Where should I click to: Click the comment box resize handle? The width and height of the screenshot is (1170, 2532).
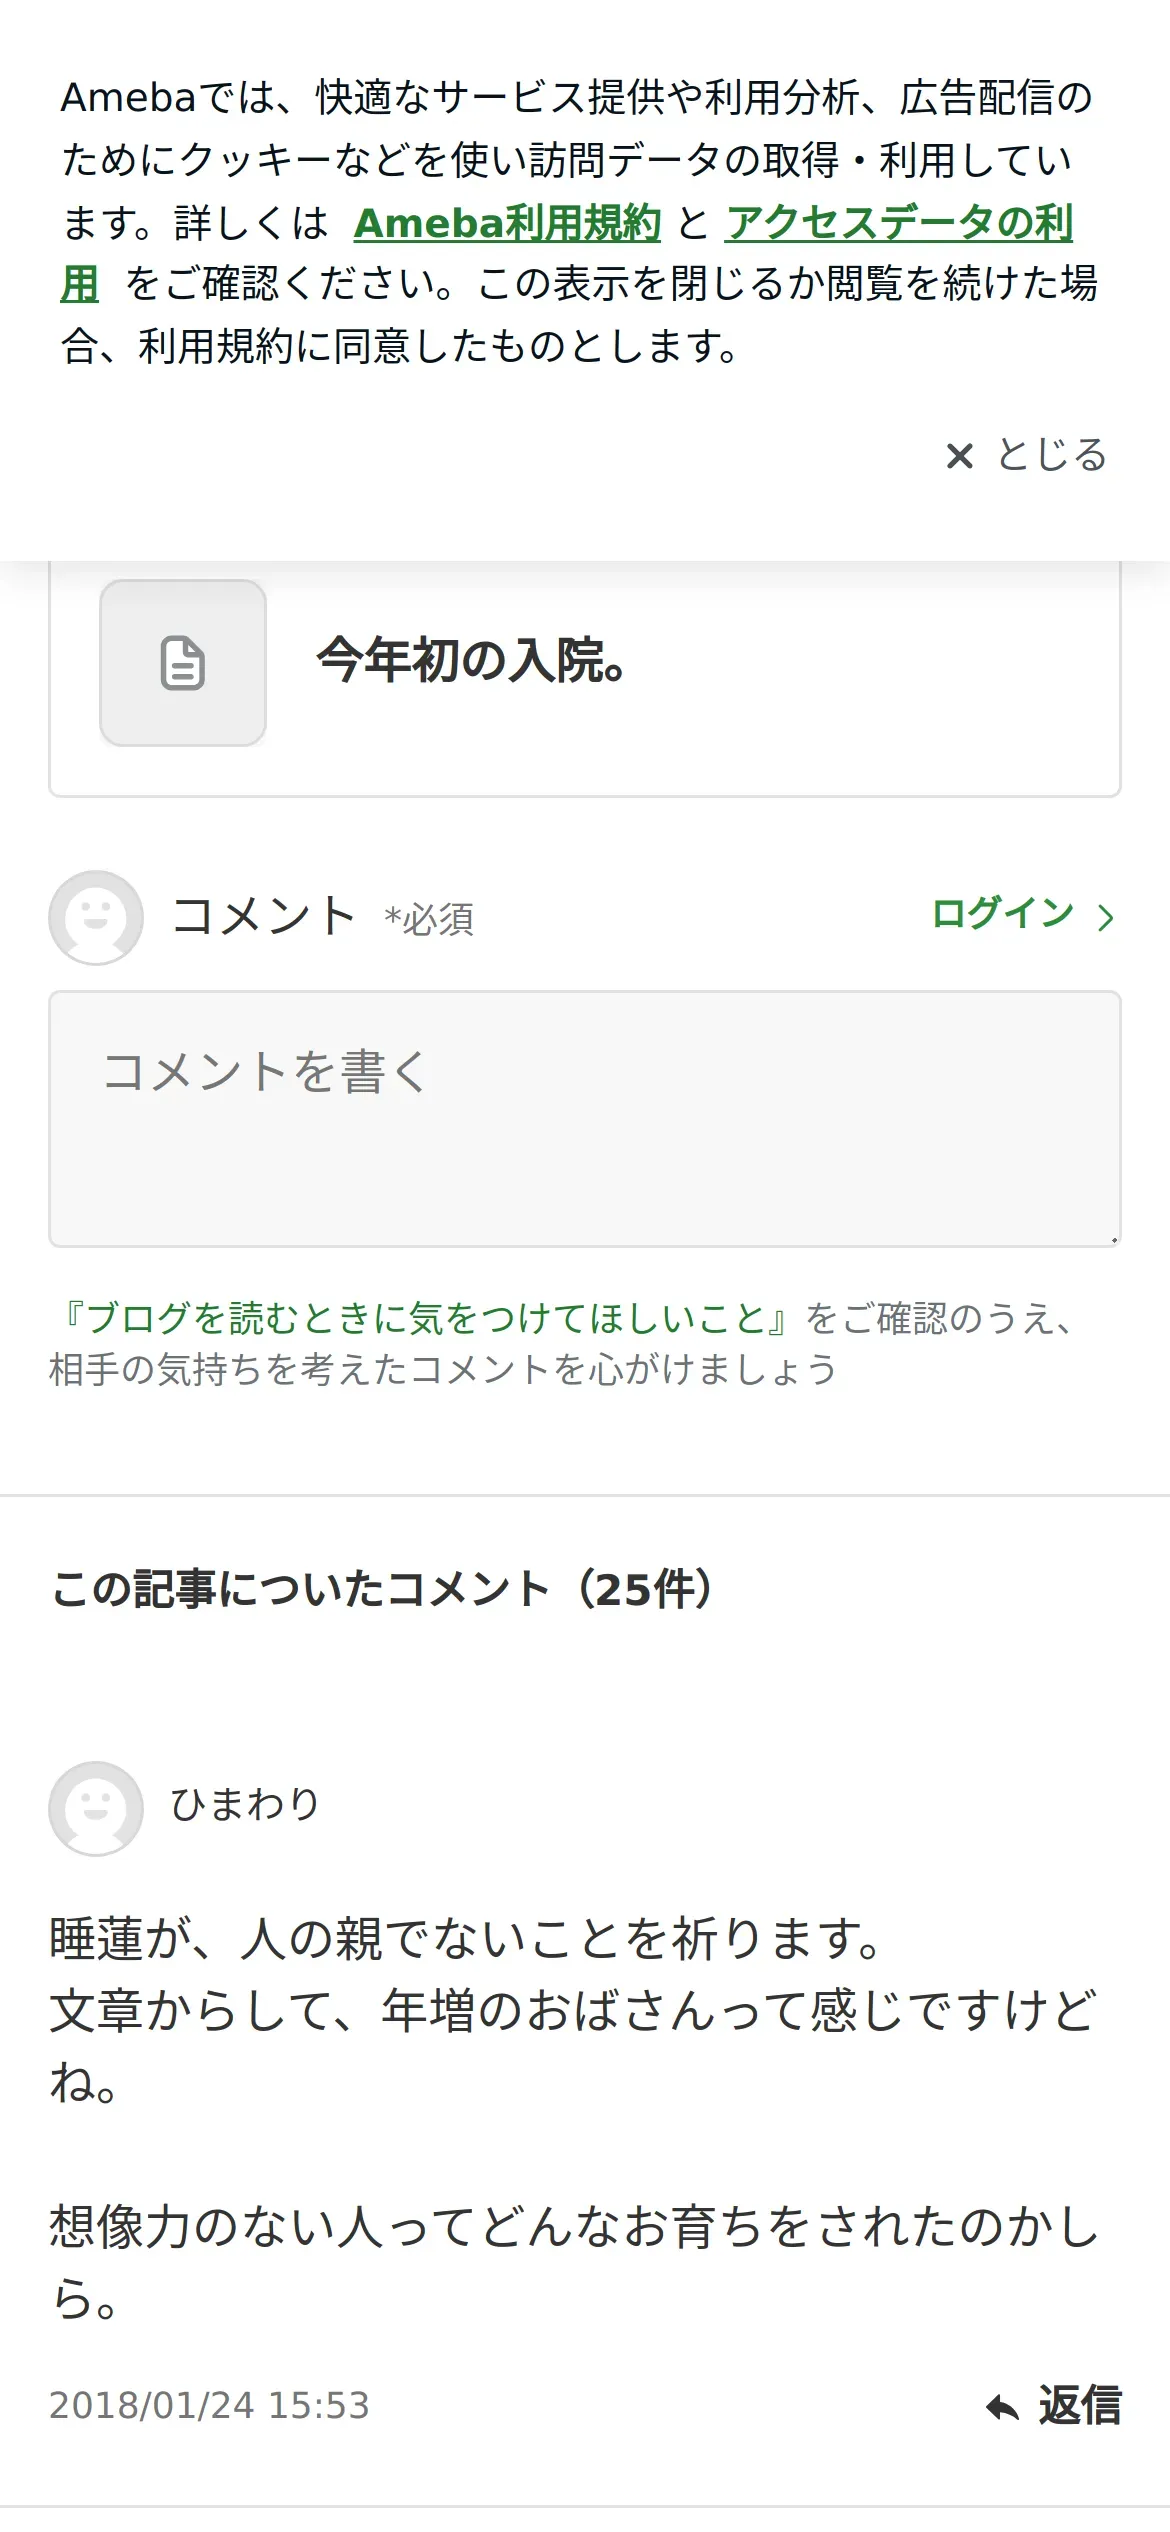point(1113,1239)
